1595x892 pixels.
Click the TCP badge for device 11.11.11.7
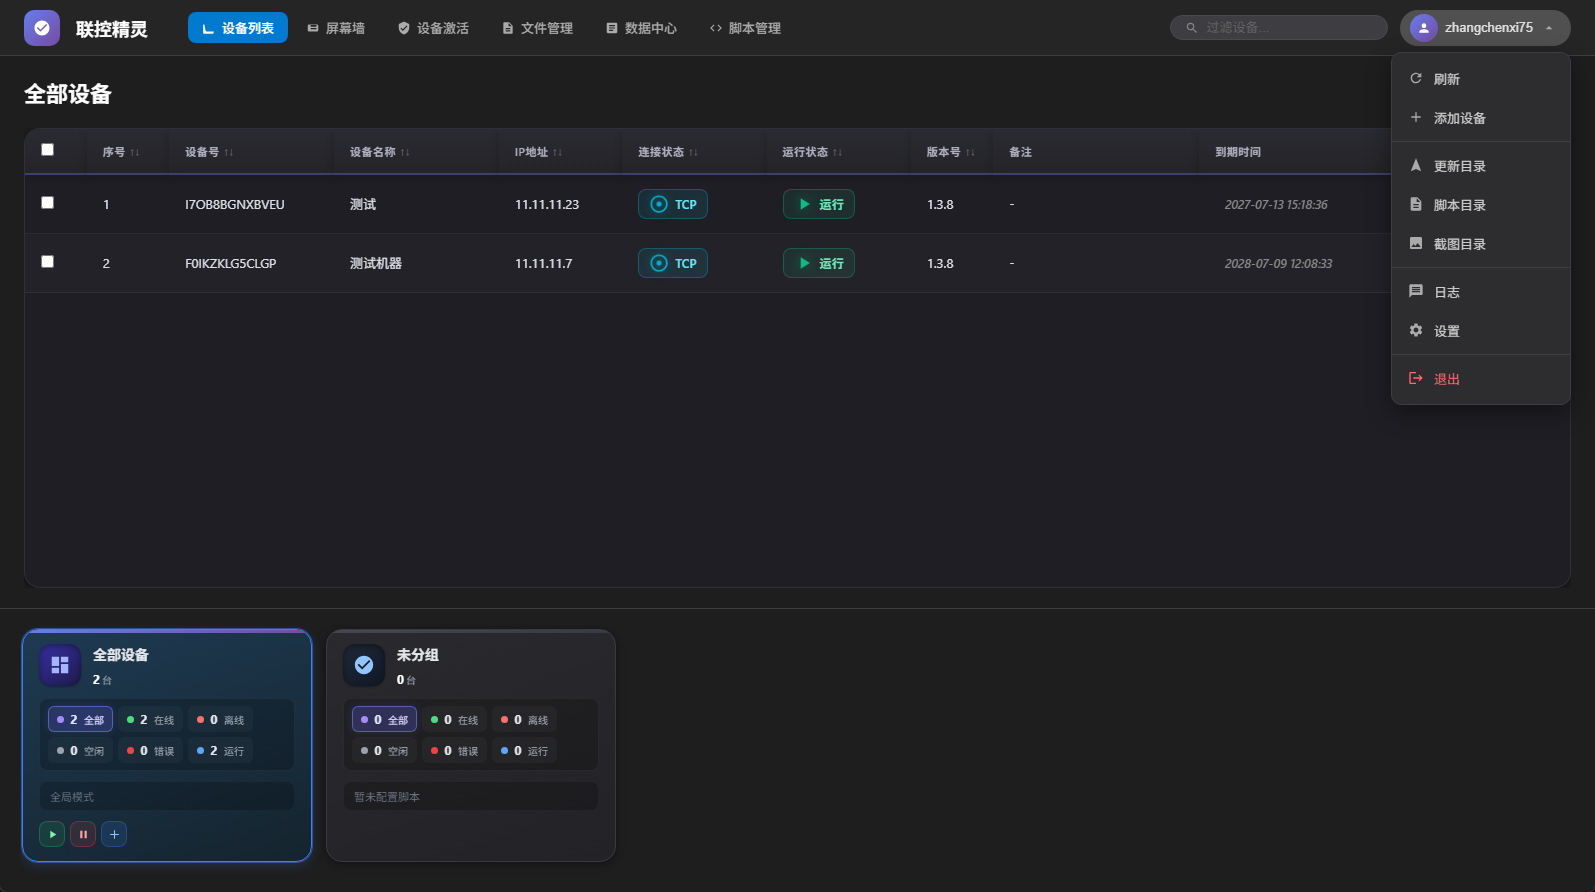[x=673, y=263]
